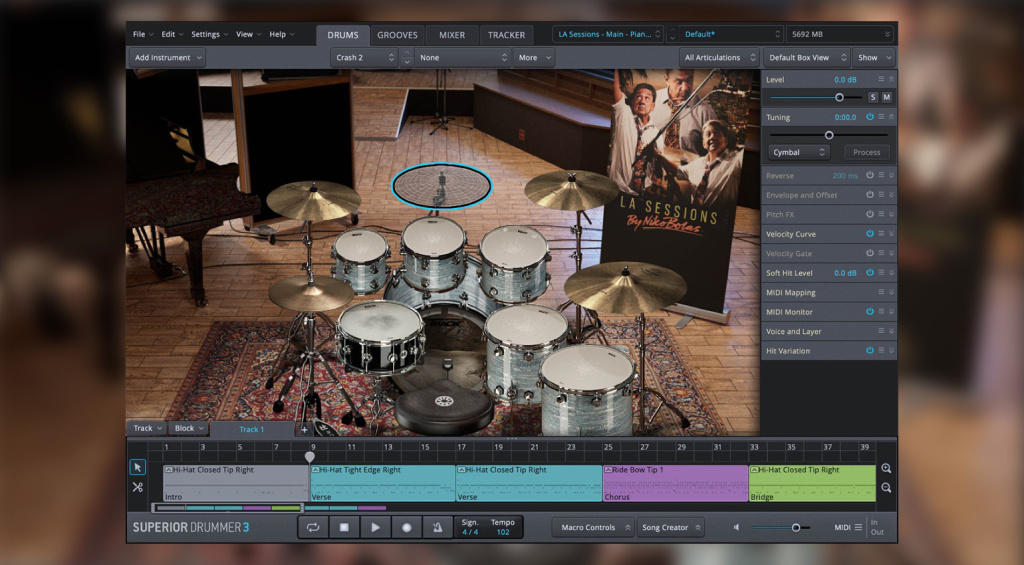This screenshot has height=565, width=1024.
Task: Click the ride cymbal on the right
Action: [625, 286]
